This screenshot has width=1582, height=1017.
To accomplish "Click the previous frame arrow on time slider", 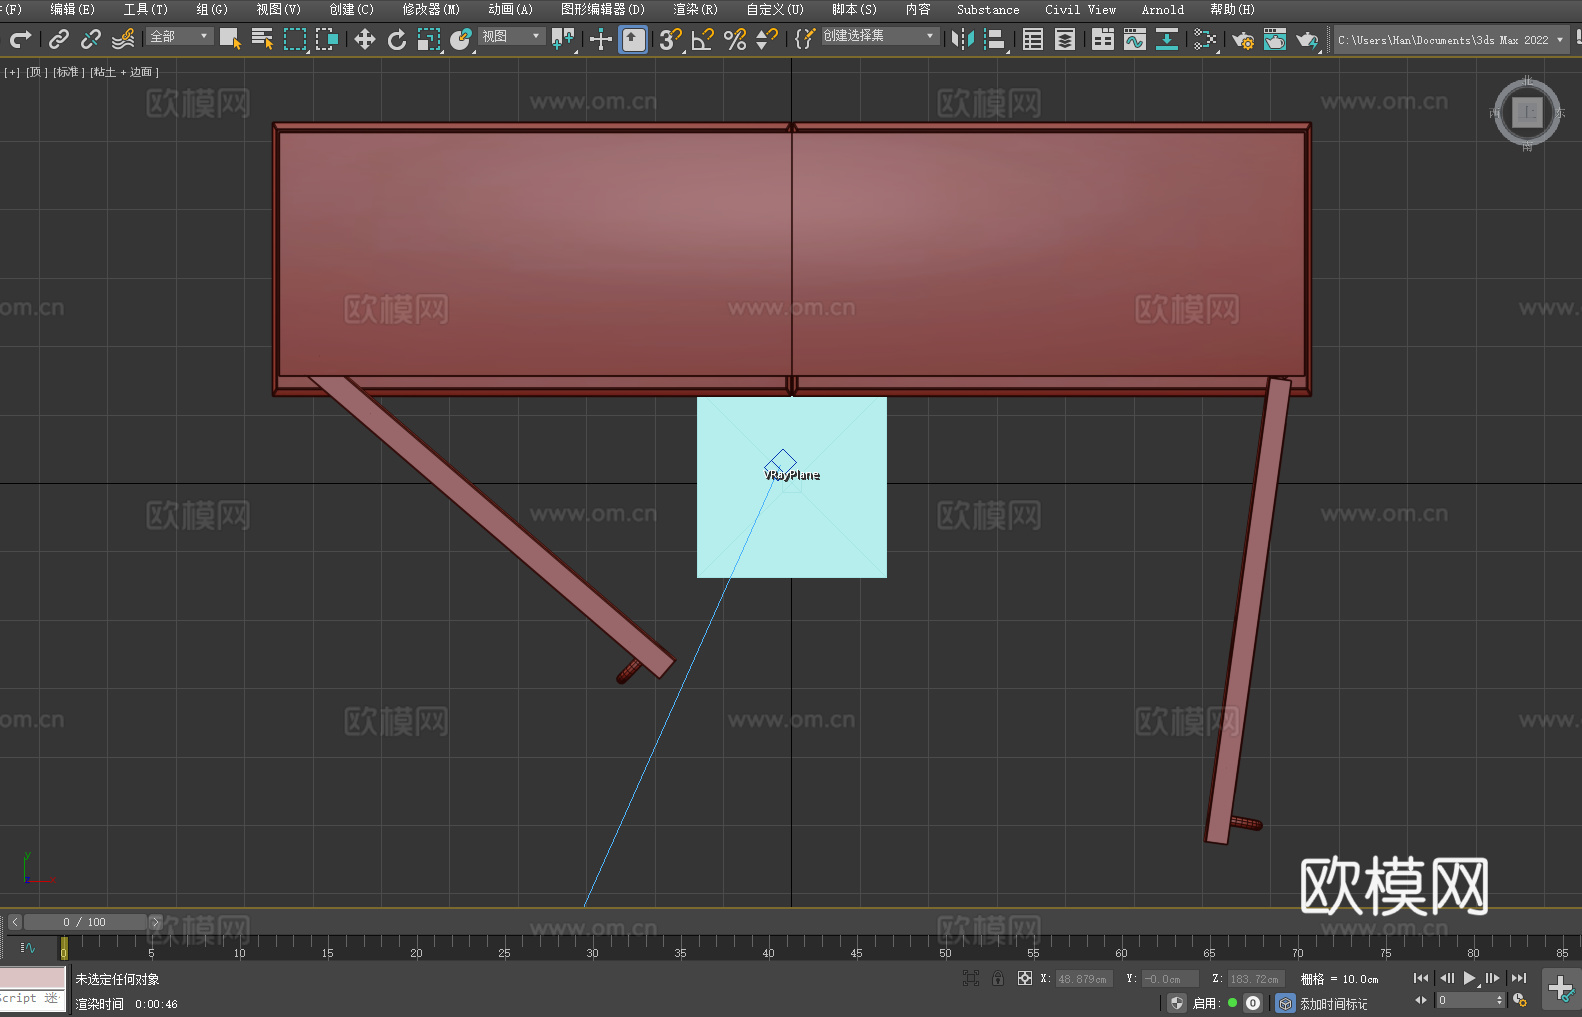I will pos(14,922).
